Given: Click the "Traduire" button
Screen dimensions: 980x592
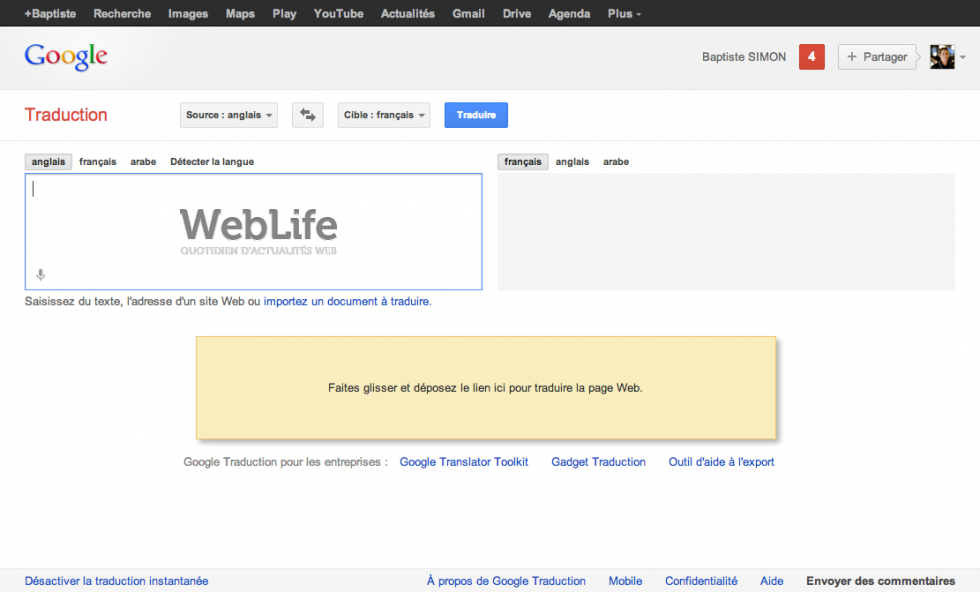Looking at the screenshot, I should pyautogui.click(x=475, y=114).
